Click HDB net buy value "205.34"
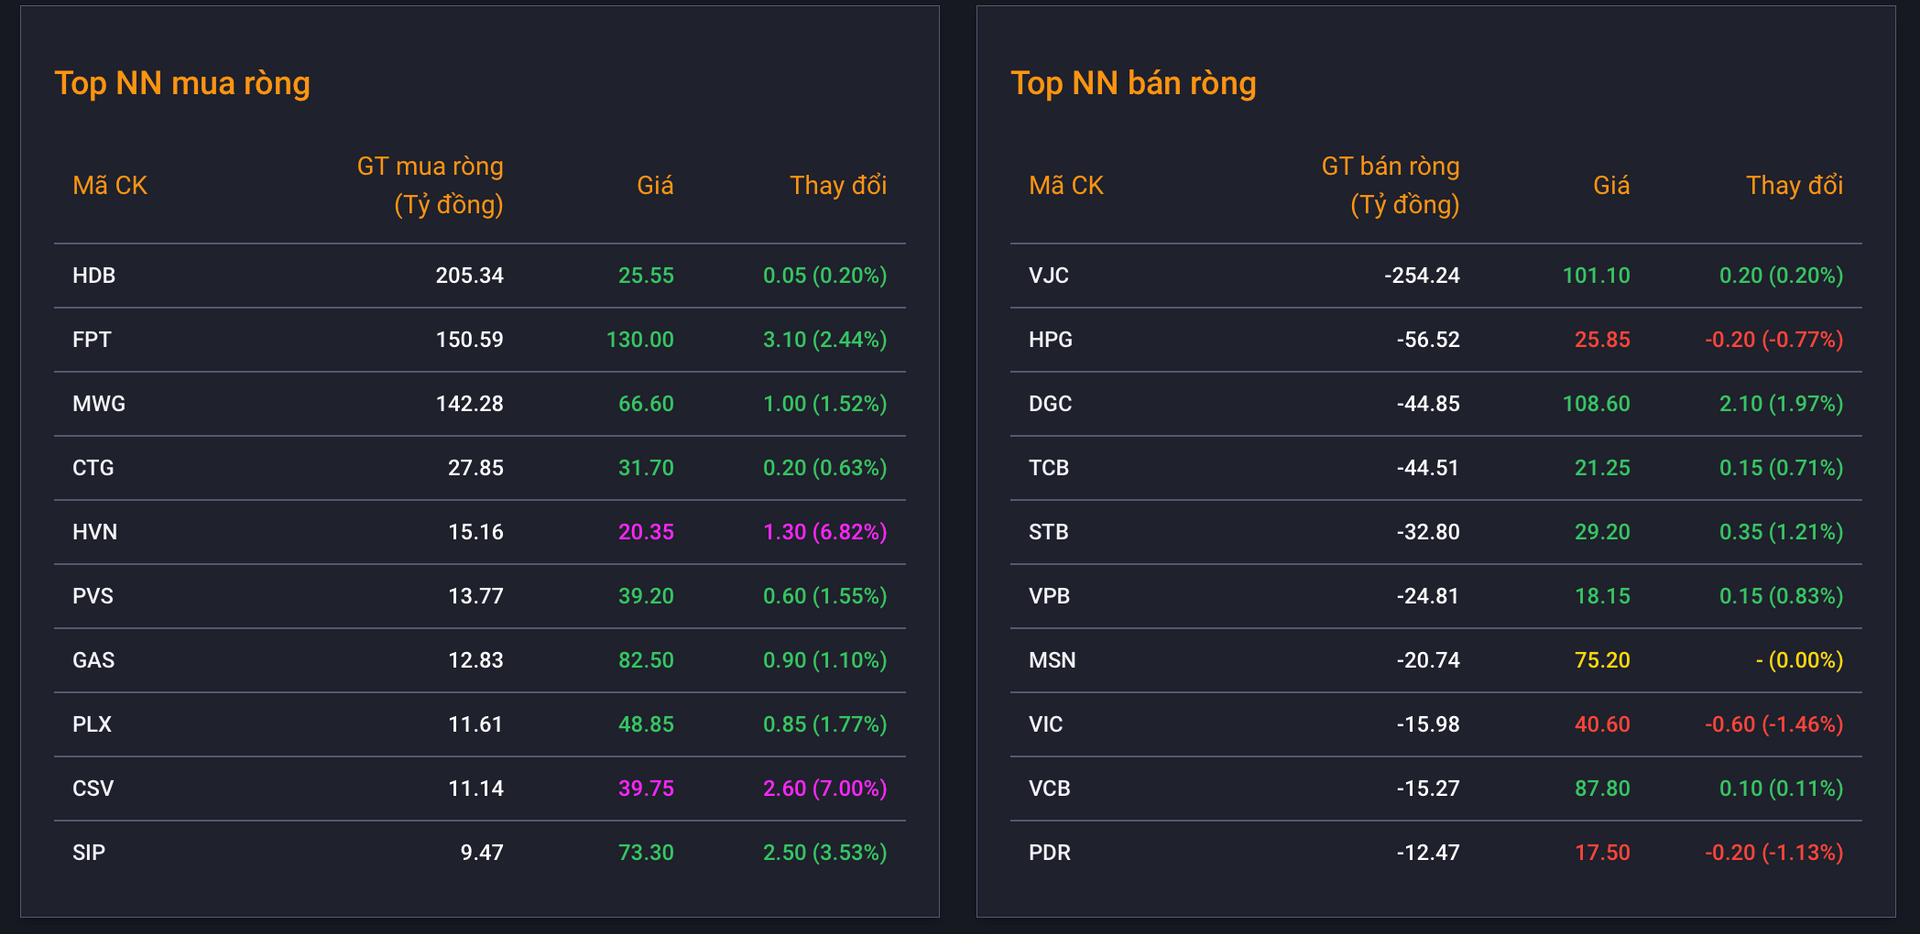This screenshot has height=934, width=1920. pos(470,275)
